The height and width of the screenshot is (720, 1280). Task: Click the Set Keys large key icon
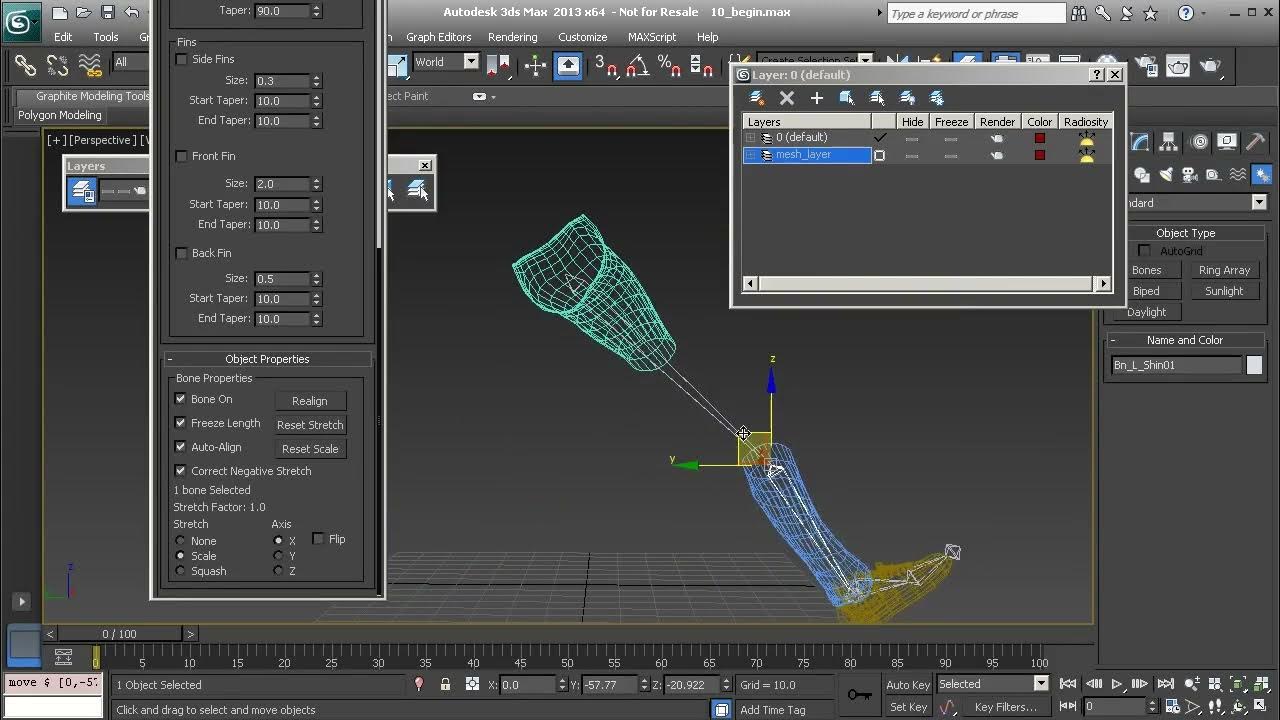pos(859,695)
